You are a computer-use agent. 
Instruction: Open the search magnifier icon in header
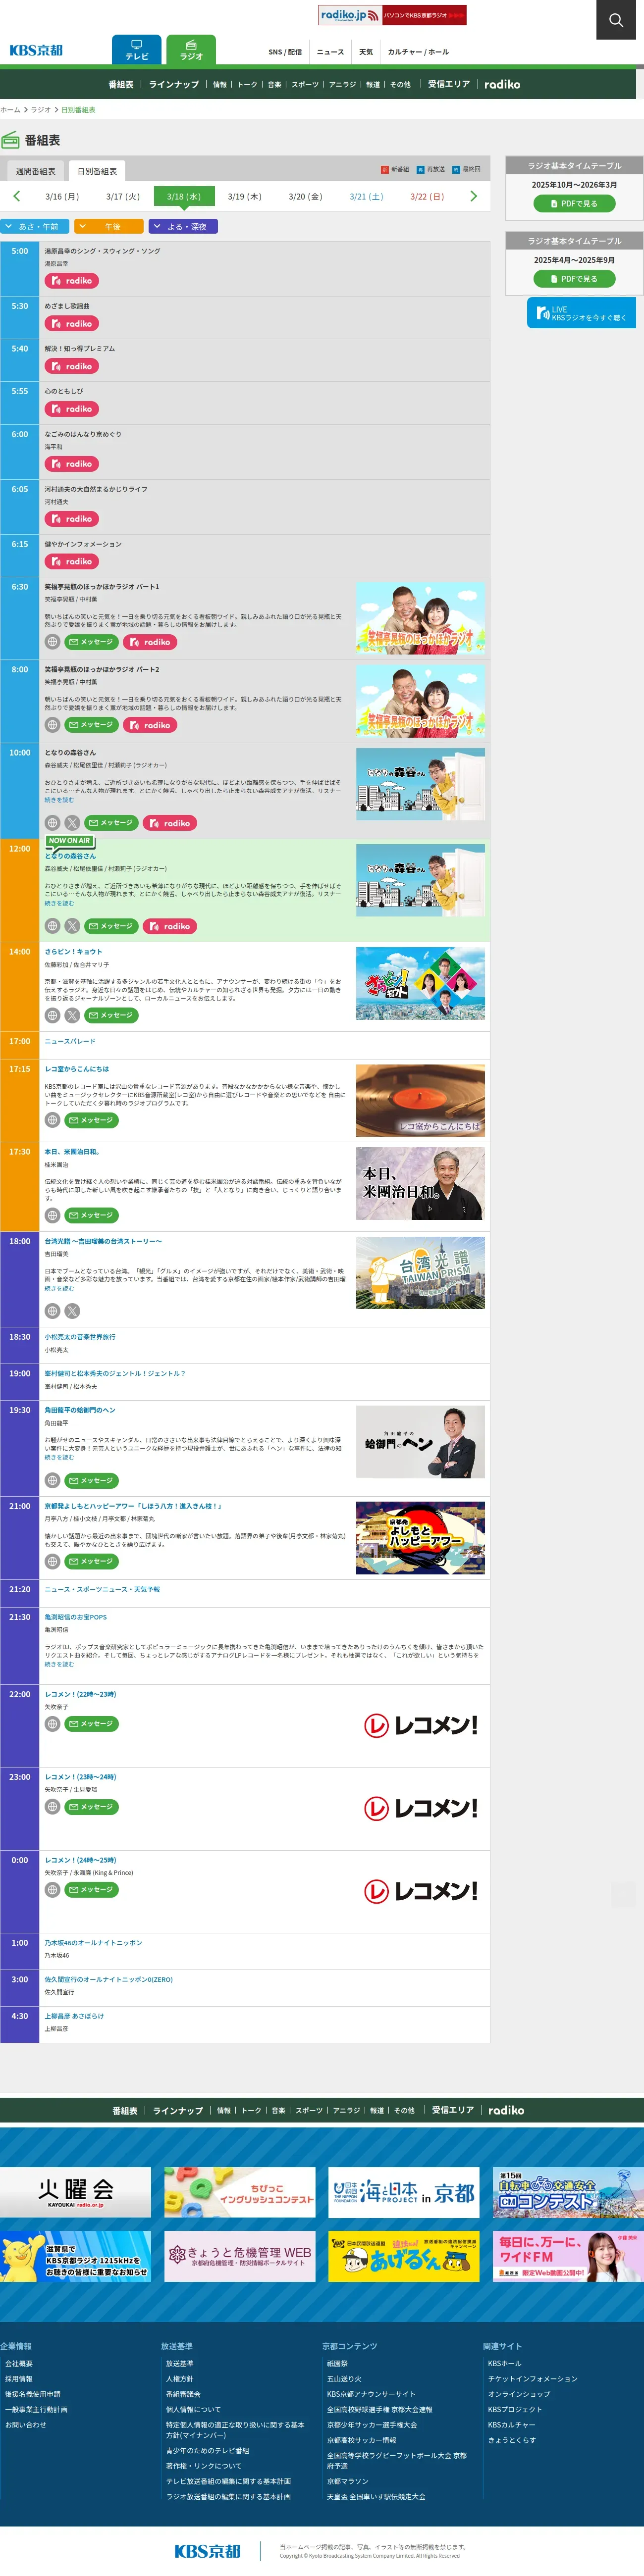pos(615,19)
